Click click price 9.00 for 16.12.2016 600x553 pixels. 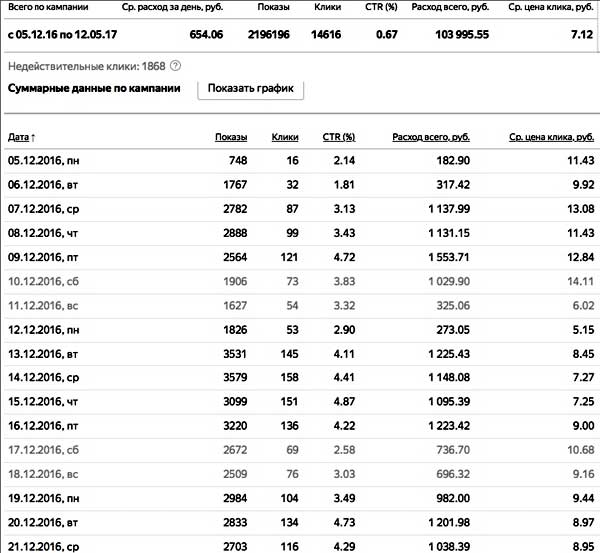[x=584, y=426]
